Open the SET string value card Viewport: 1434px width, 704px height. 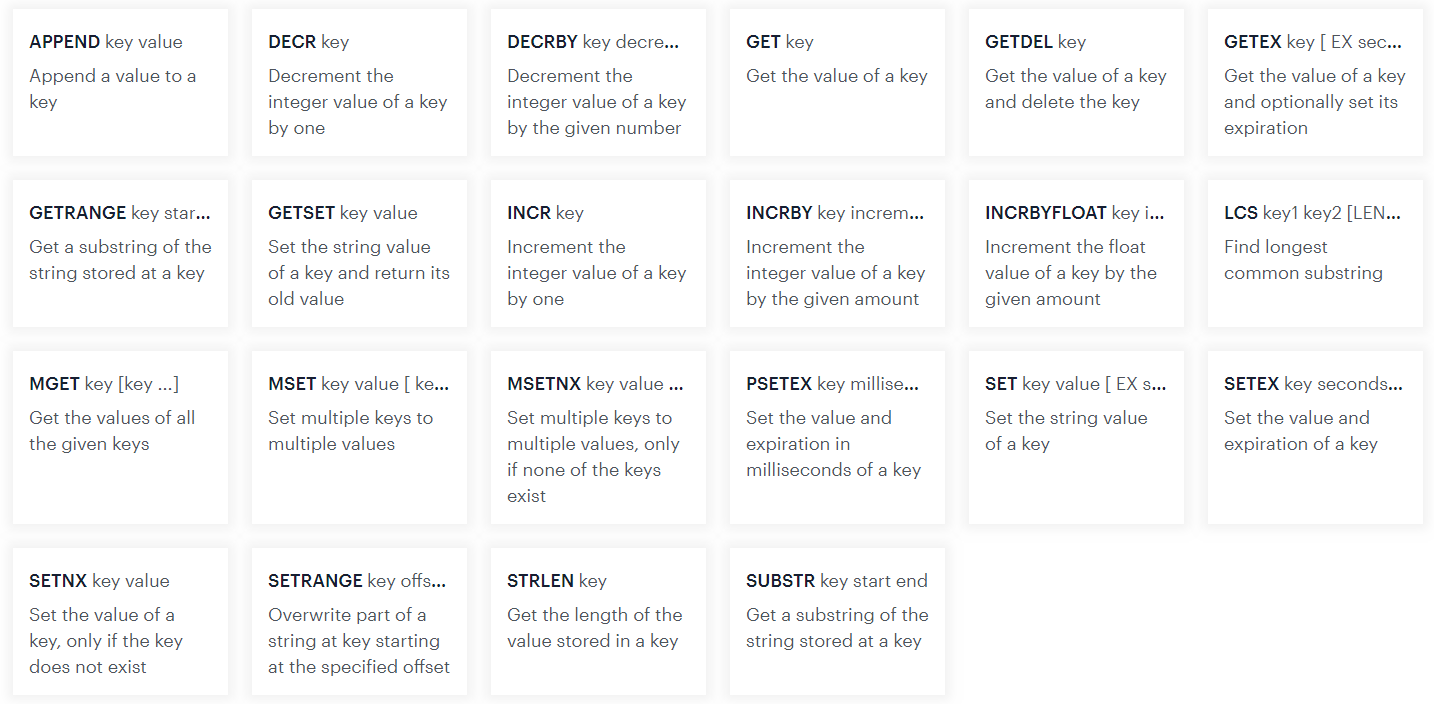click(1076, 437)
